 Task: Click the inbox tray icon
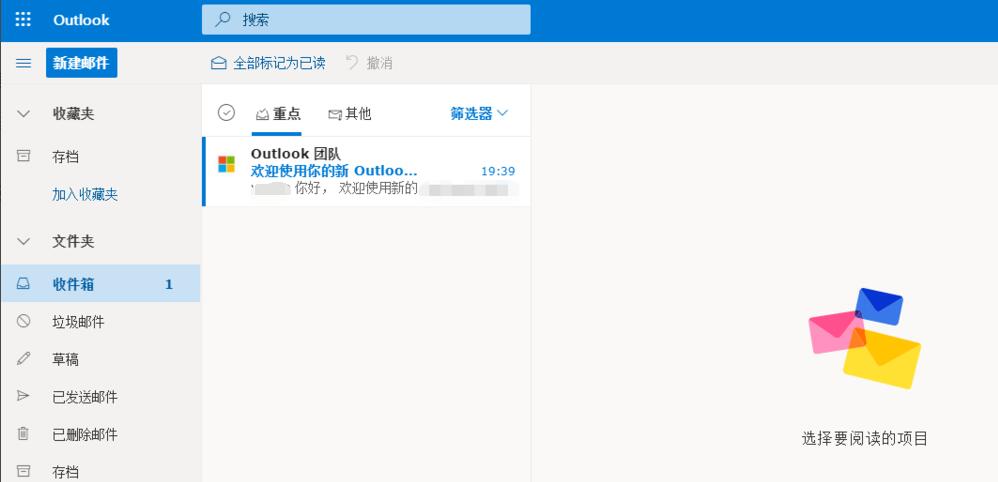pyautogui.click(x=24, y=284)
